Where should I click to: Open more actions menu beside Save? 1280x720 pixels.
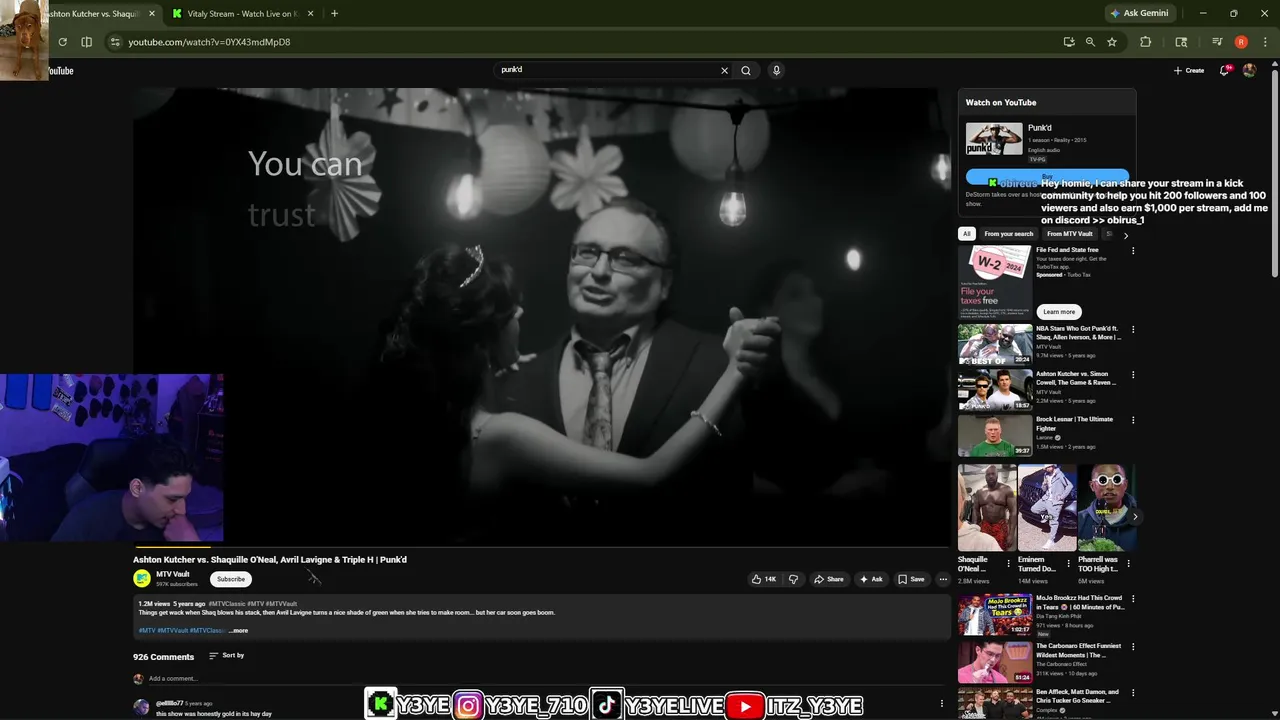coord(943,579)
